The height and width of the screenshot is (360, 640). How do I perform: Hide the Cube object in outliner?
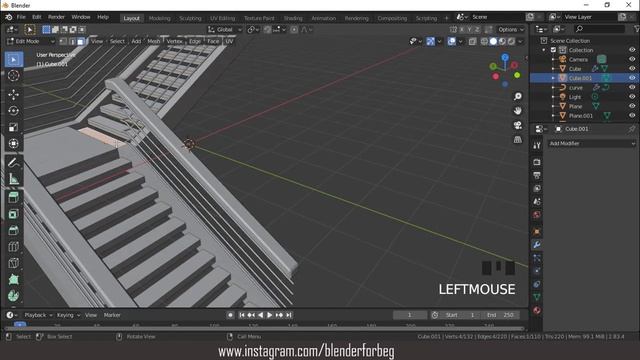coord(632,69)
